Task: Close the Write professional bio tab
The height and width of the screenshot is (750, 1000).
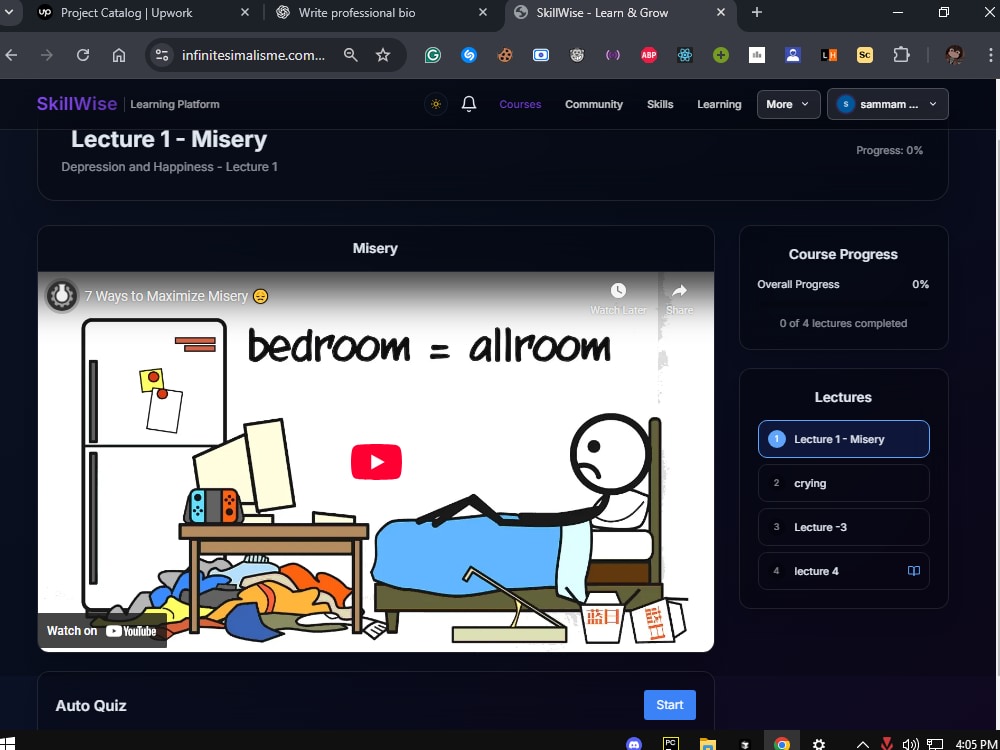Action: [483, 13]
